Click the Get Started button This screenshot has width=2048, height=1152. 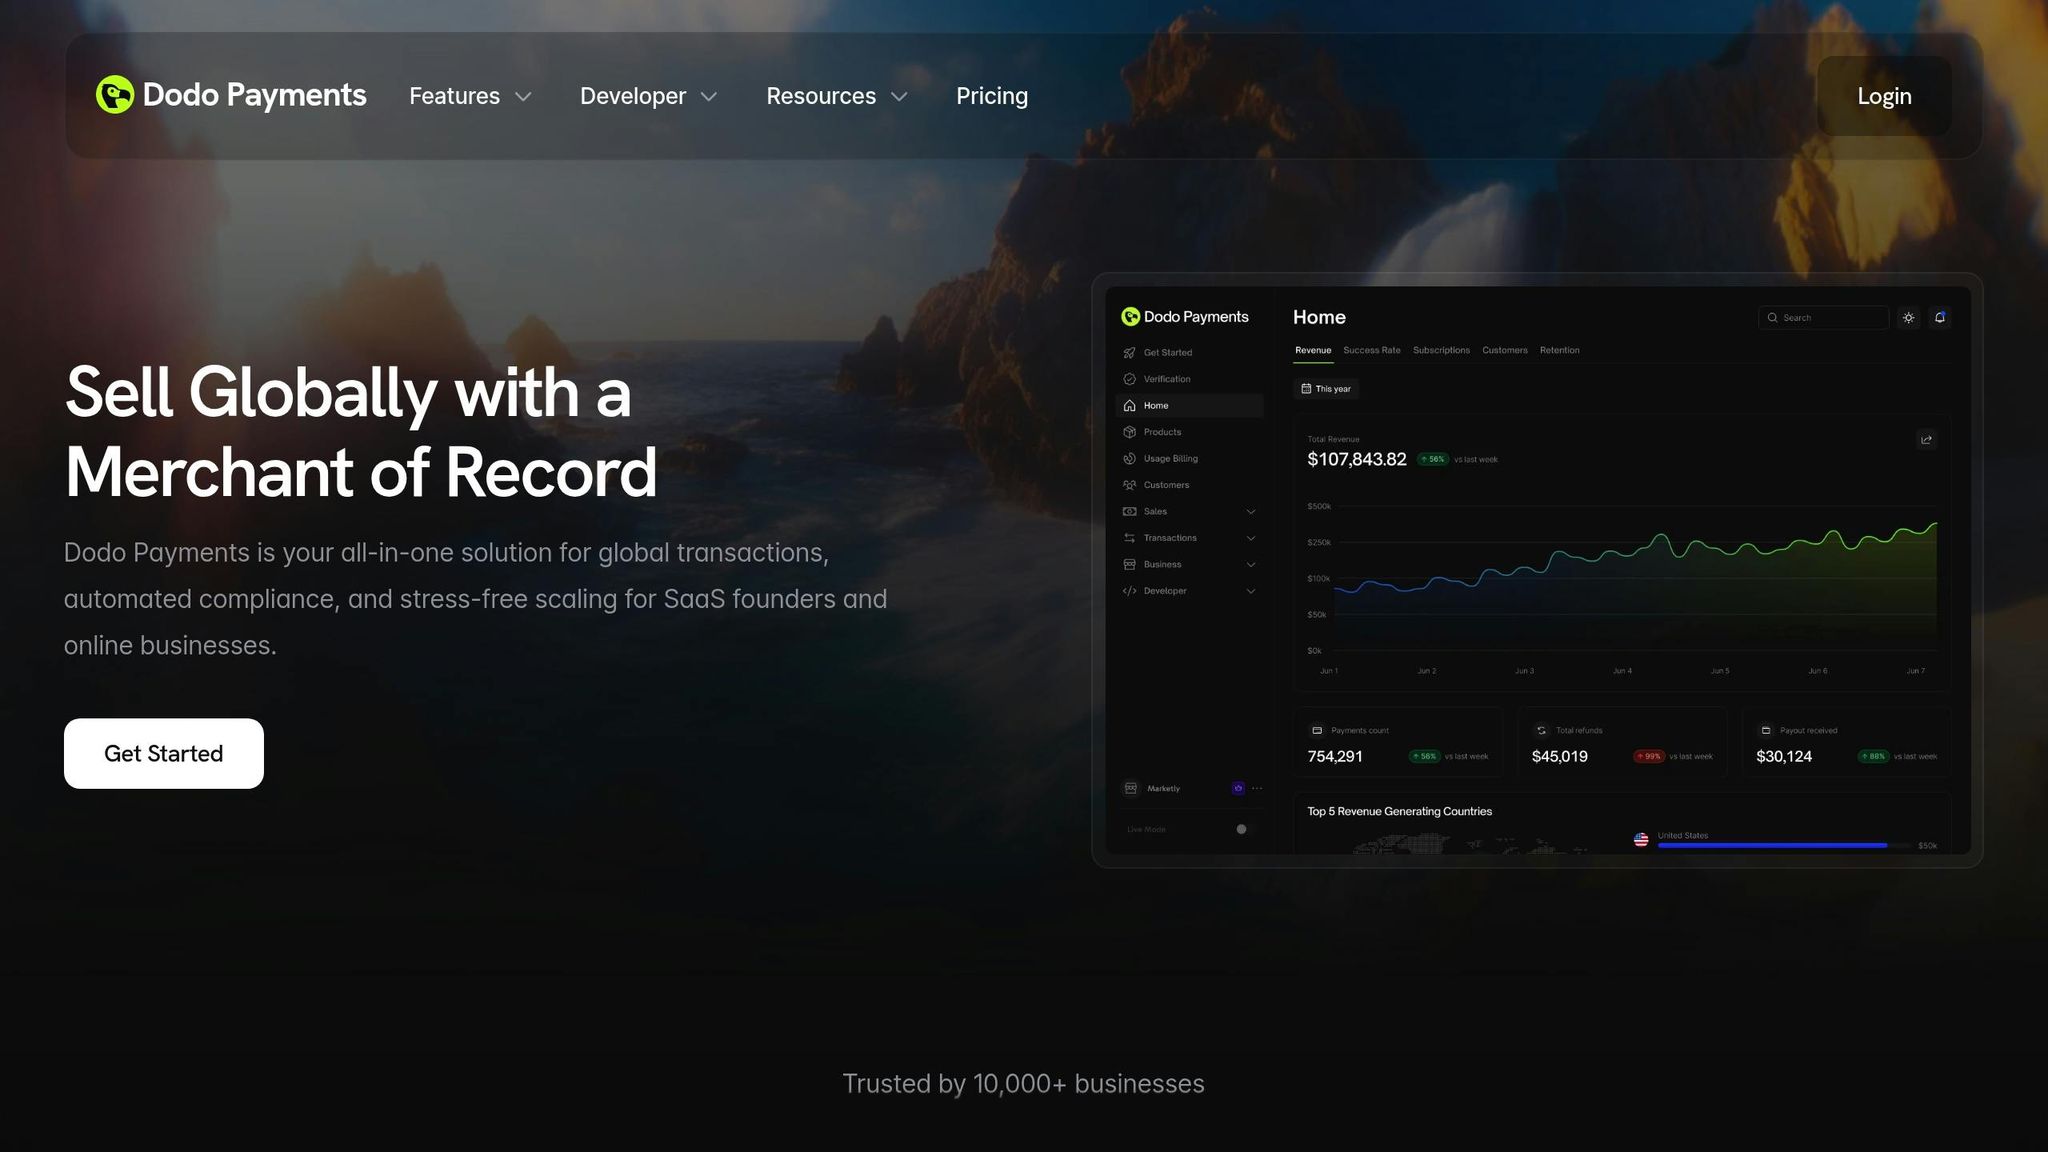click(163, 753)
